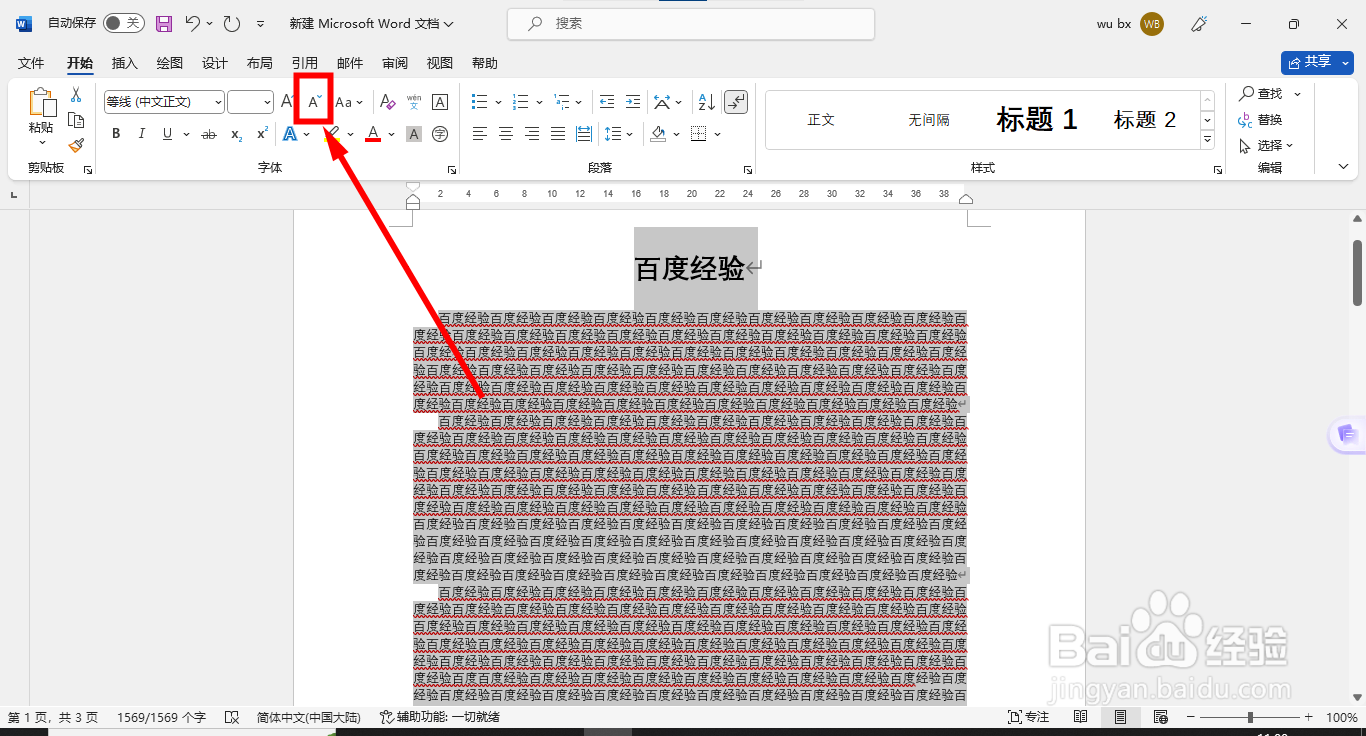The height and width of the screenshot is (736, 1366).
Task: Toggle strikethrough formatting
Action: coord(209,134)
